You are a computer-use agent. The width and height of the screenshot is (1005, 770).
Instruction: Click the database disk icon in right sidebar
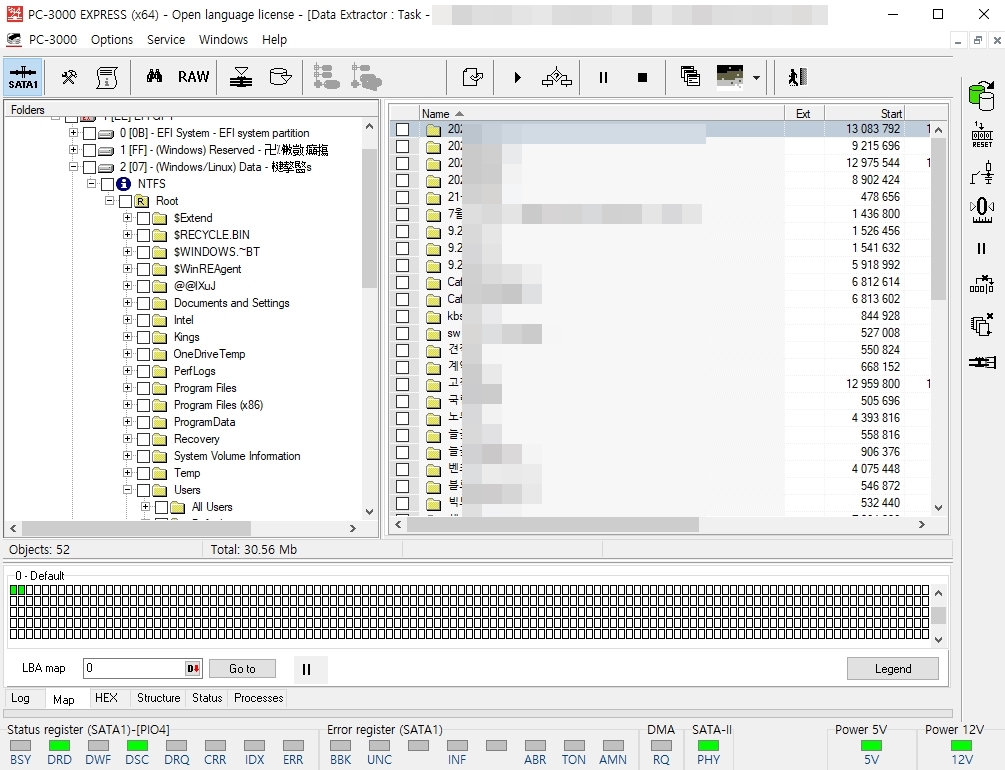click(981, 96)
